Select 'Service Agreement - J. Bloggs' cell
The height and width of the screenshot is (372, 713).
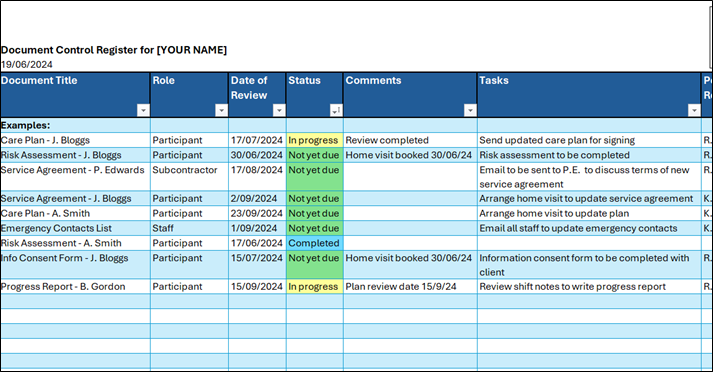coord(75,199)
